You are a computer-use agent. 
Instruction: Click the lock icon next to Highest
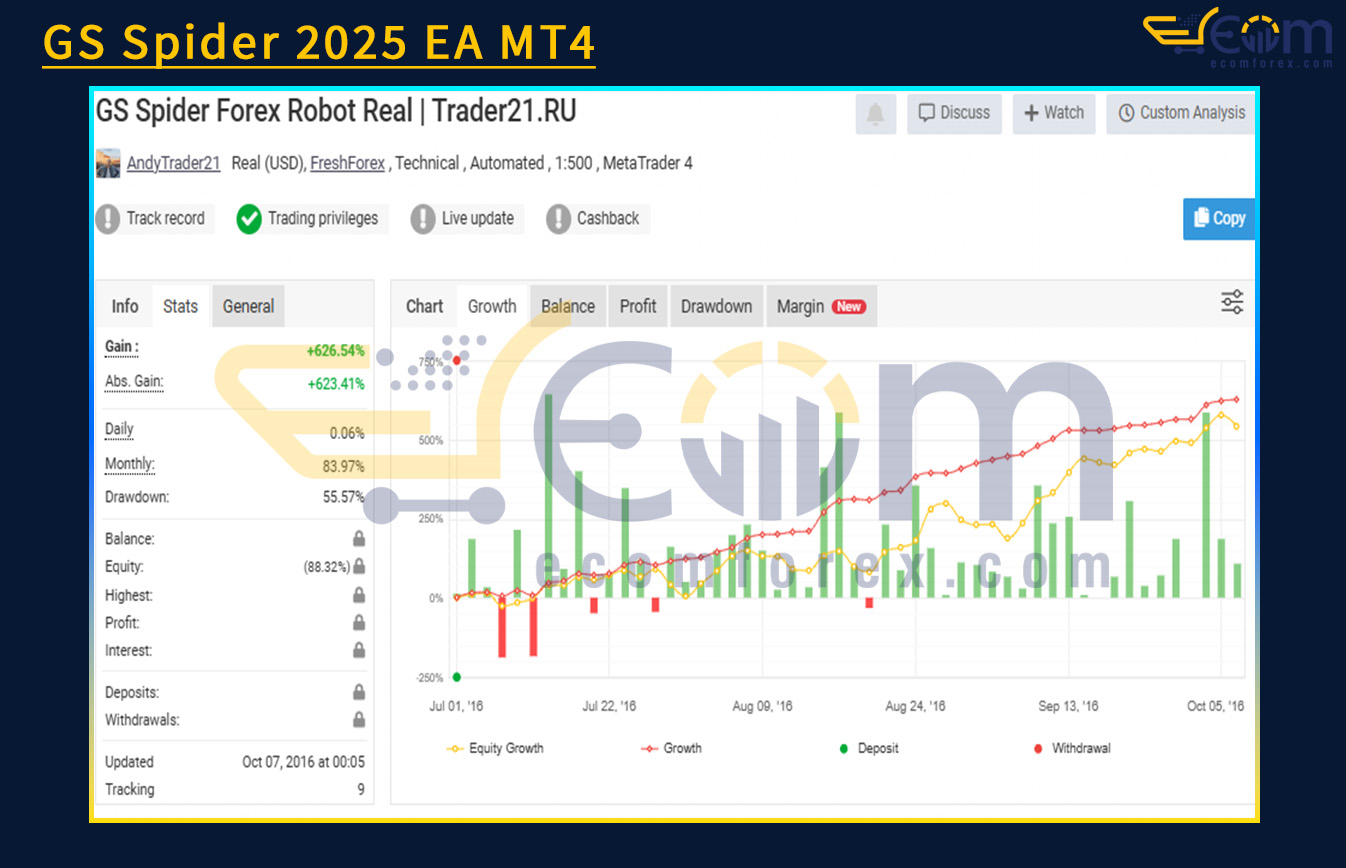coord(359,595)
